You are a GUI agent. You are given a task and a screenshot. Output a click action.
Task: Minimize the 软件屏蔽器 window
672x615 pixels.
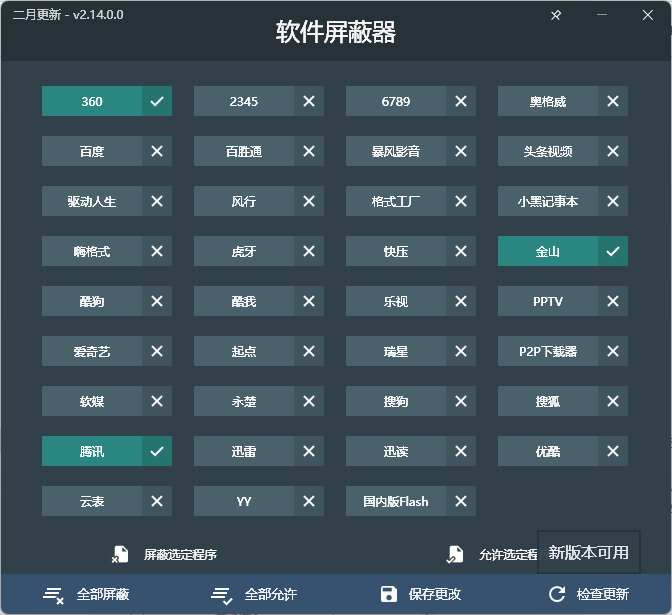(x=603, y=15)
